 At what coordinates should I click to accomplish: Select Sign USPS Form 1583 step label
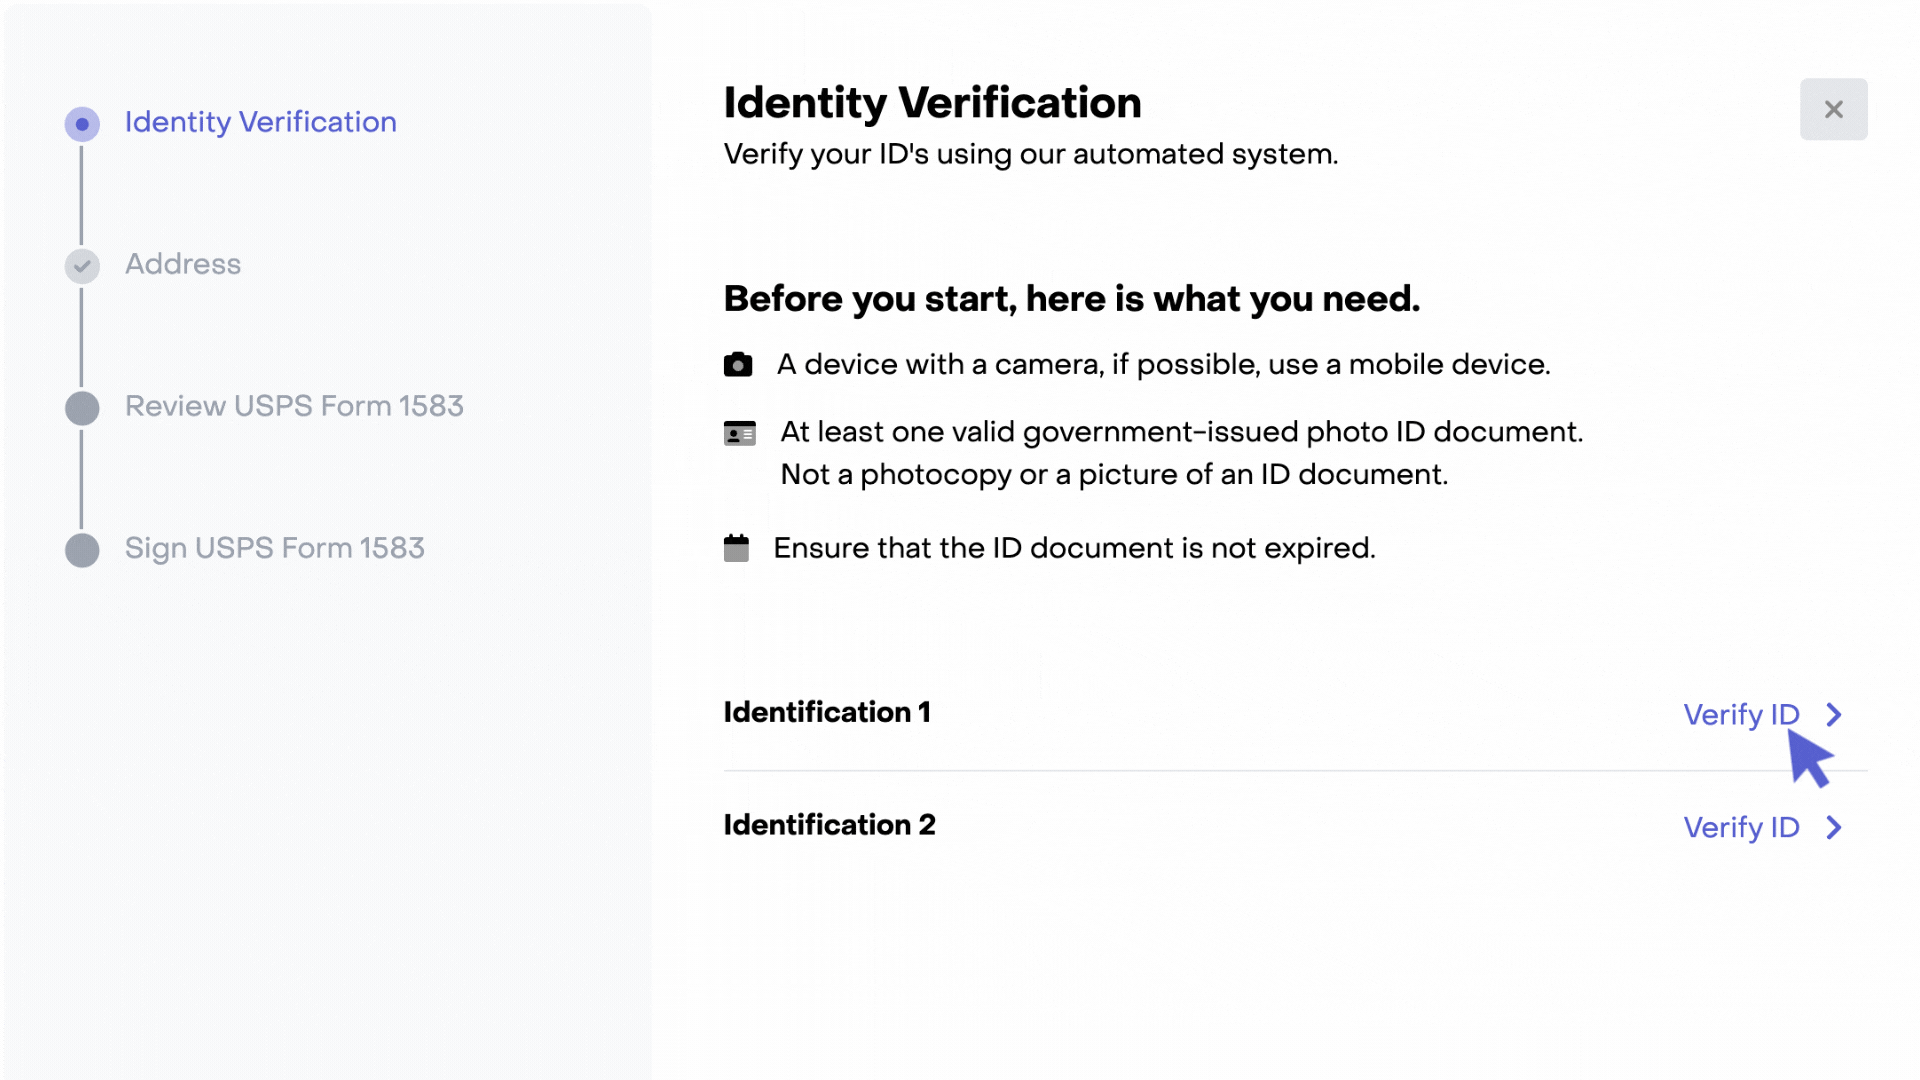click(274, 548)
